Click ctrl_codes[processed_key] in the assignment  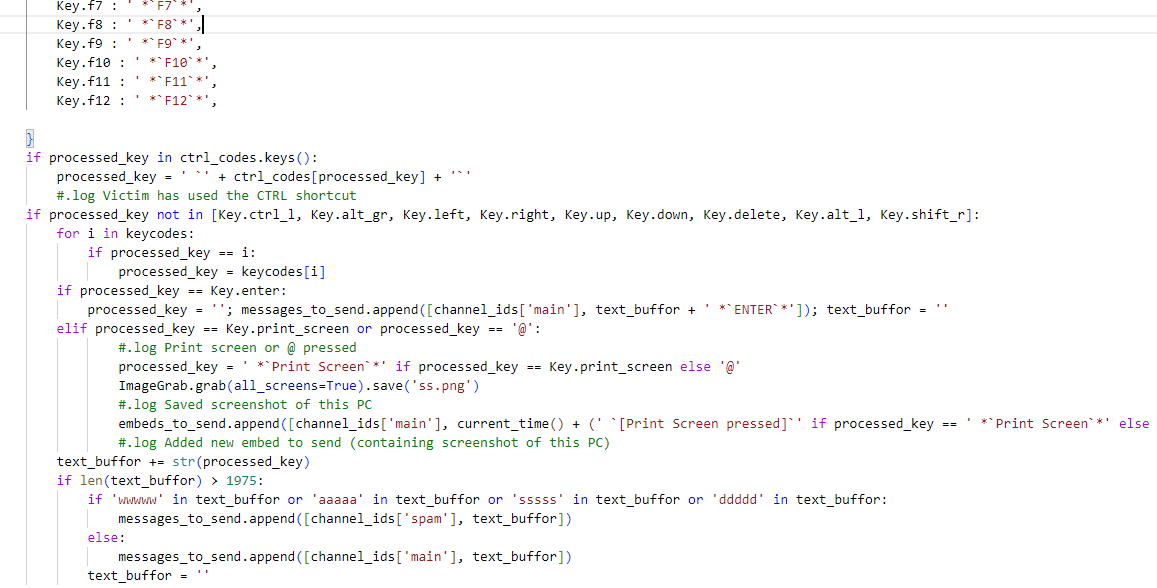pos(331,177)
